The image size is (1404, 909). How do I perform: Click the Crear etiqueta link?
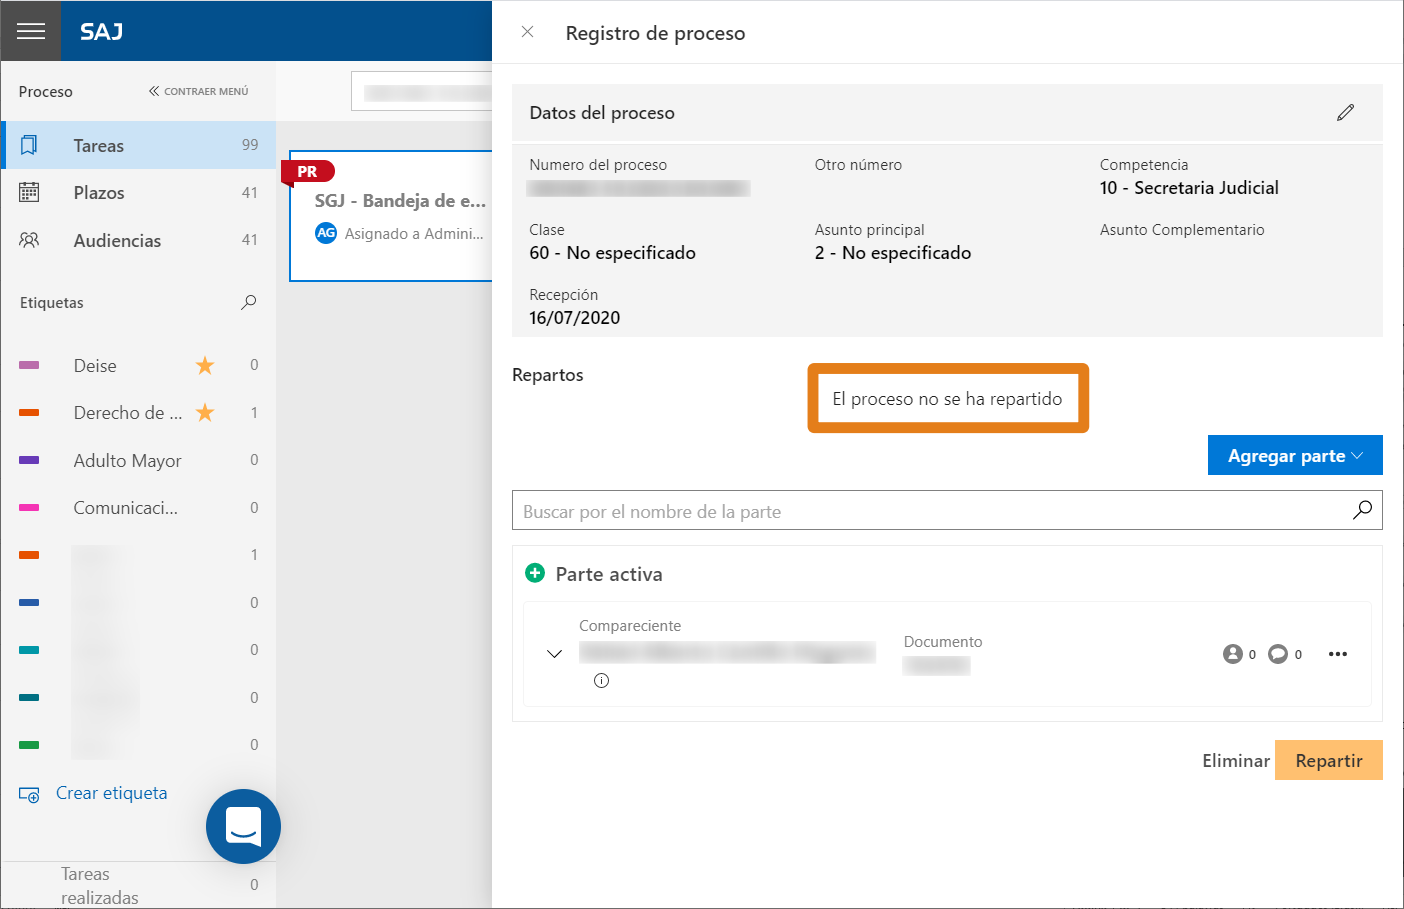(111, 793)
